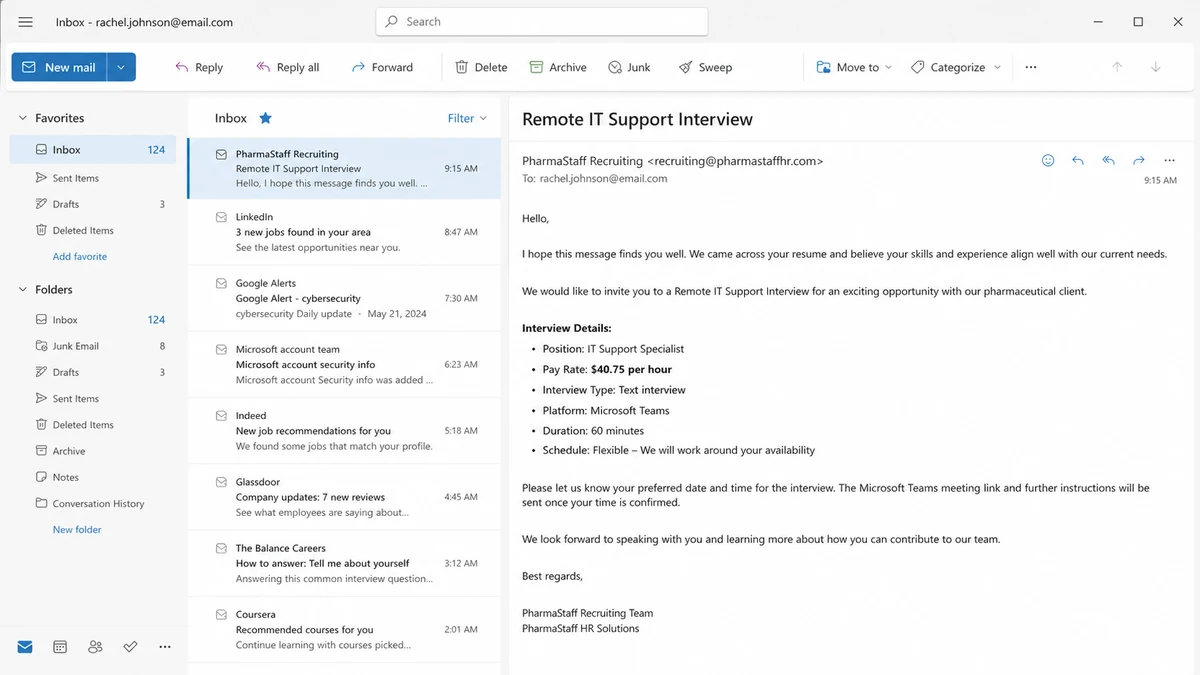The height and width of the screenshot is (675, 1200).
Task: Open the Microsoft account team email
Action: [344, 365]
